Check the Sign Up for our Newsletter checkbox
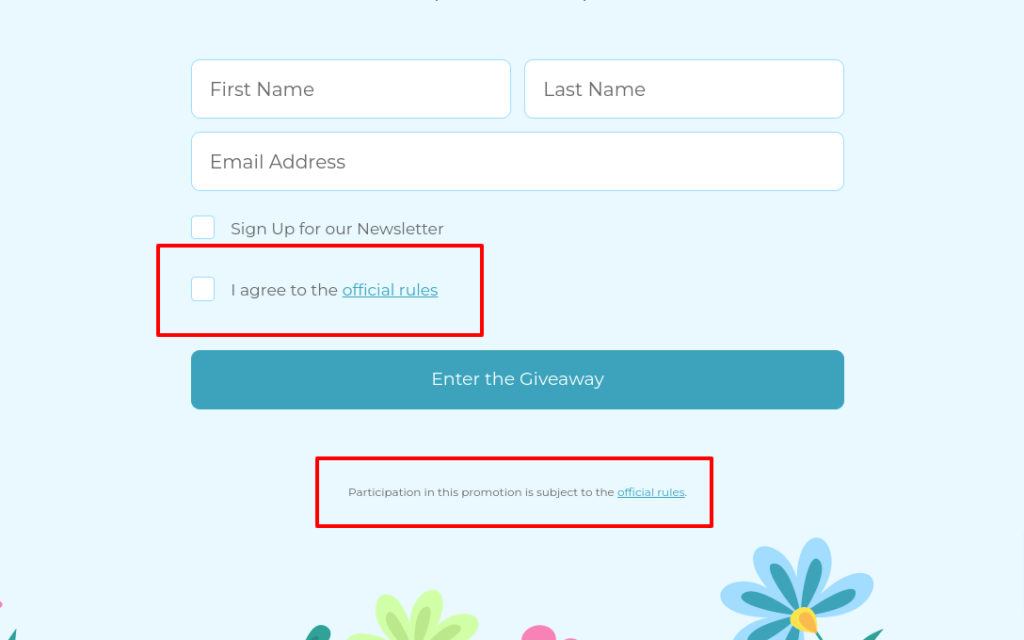 pos(203,227)
